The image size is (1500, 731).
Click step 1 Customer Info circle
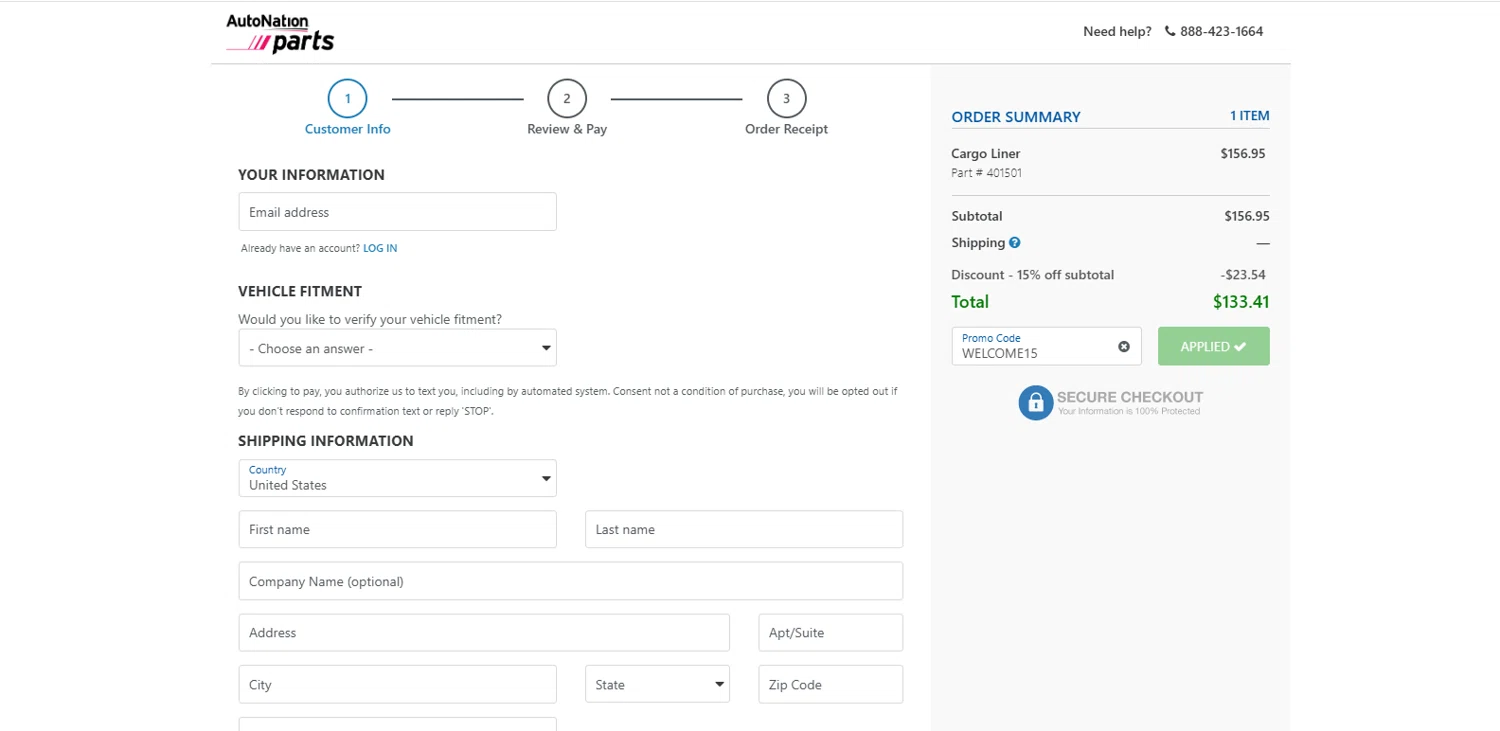pos(348,98)
